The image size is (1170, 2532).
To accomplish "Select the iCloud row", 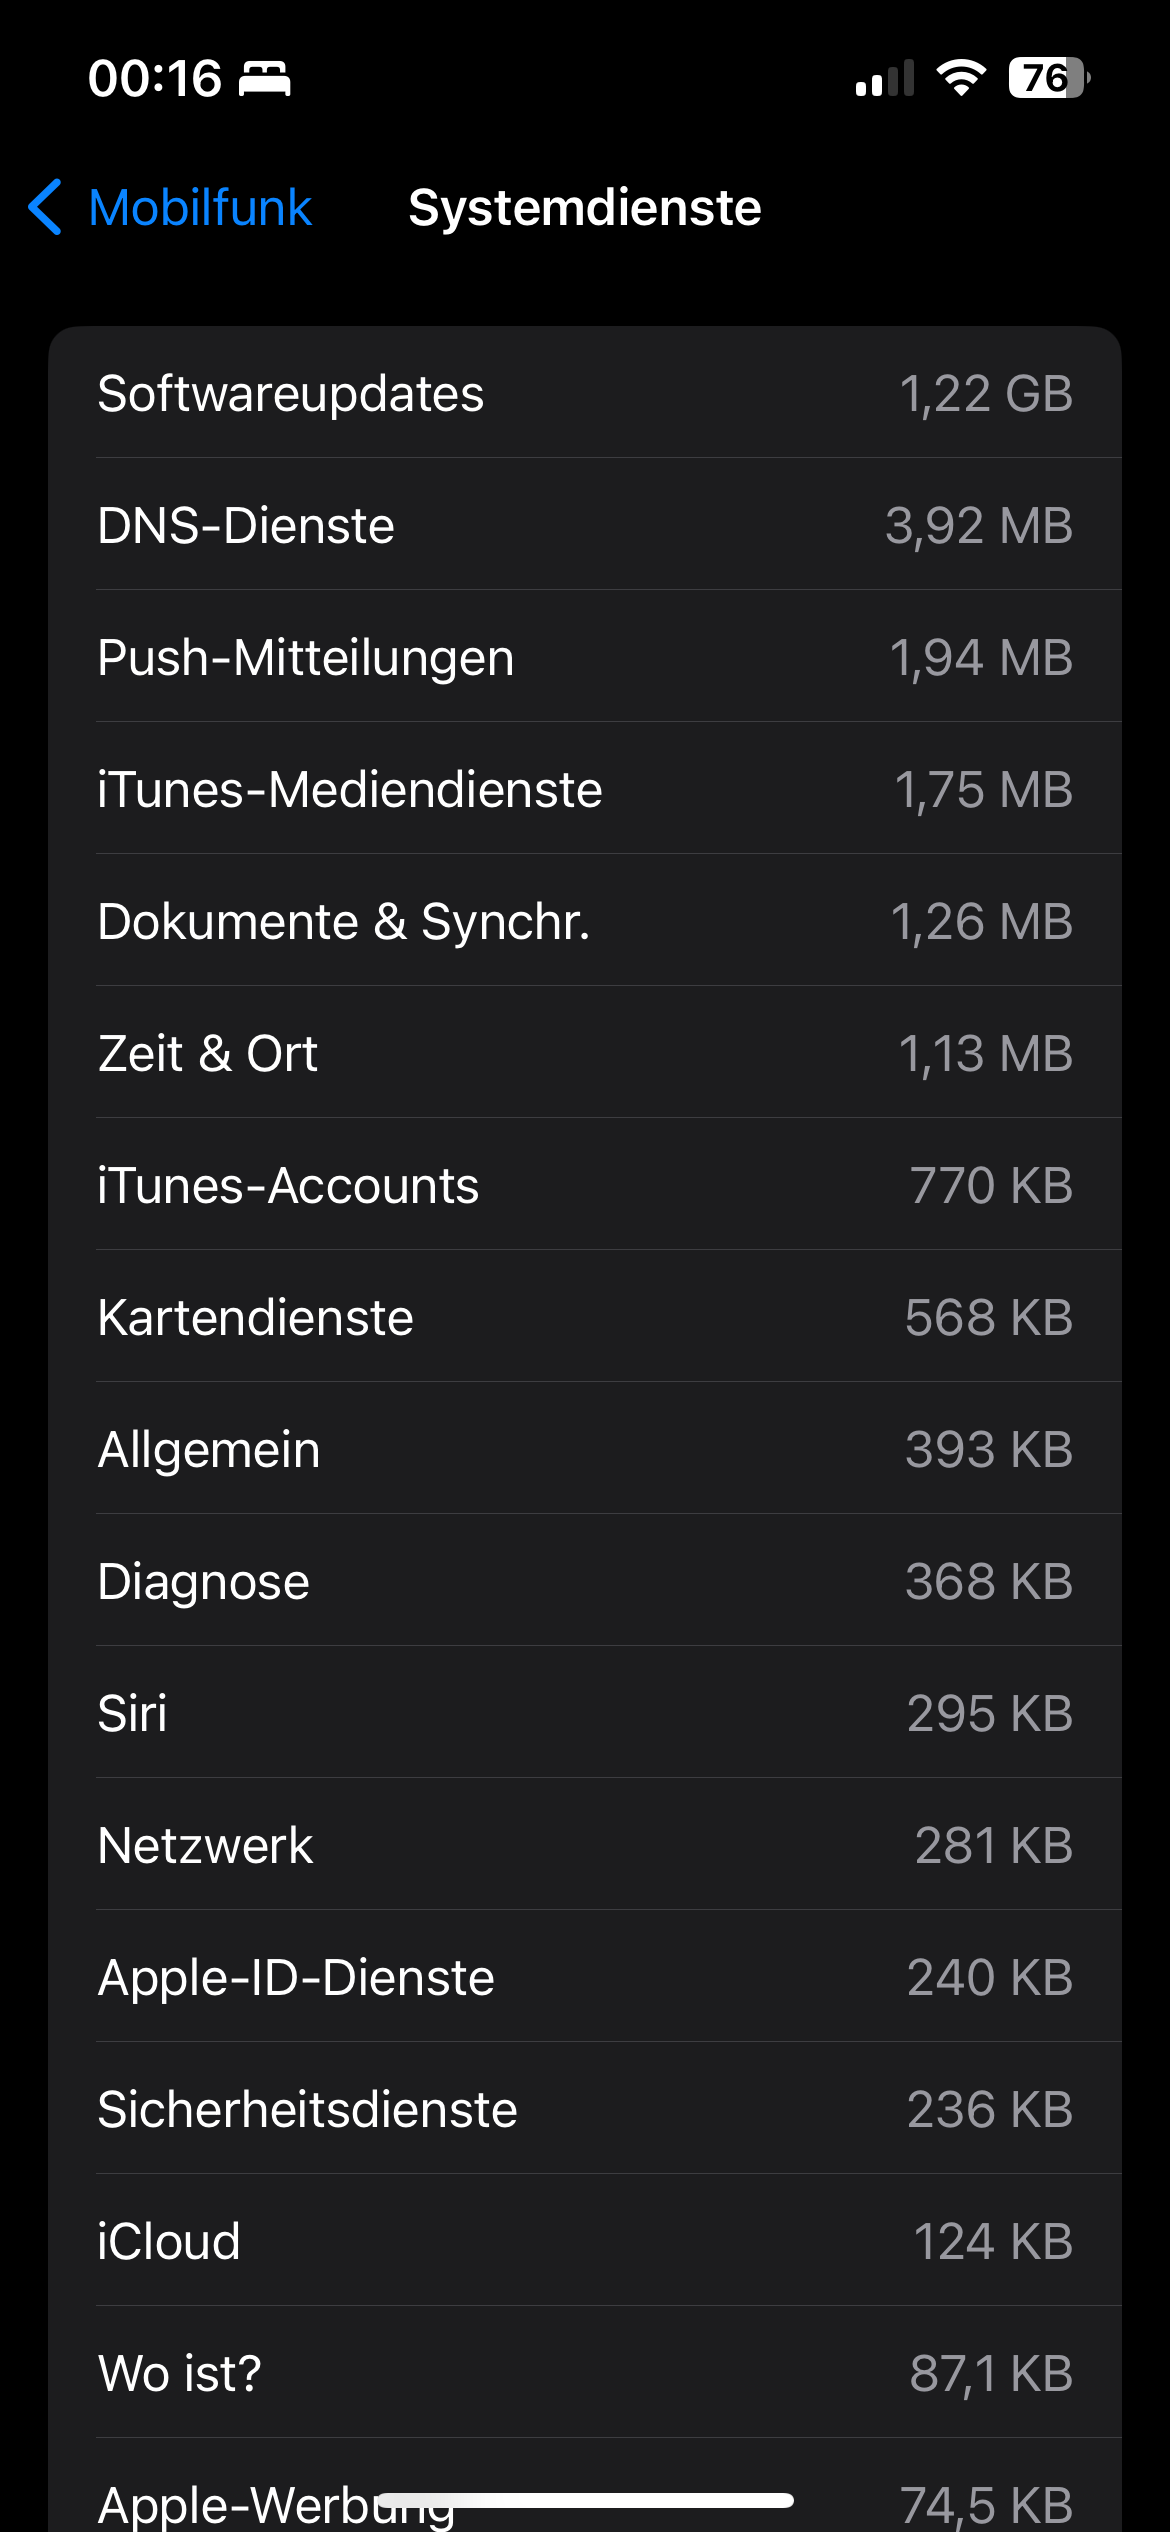I will pos(585,2241).
